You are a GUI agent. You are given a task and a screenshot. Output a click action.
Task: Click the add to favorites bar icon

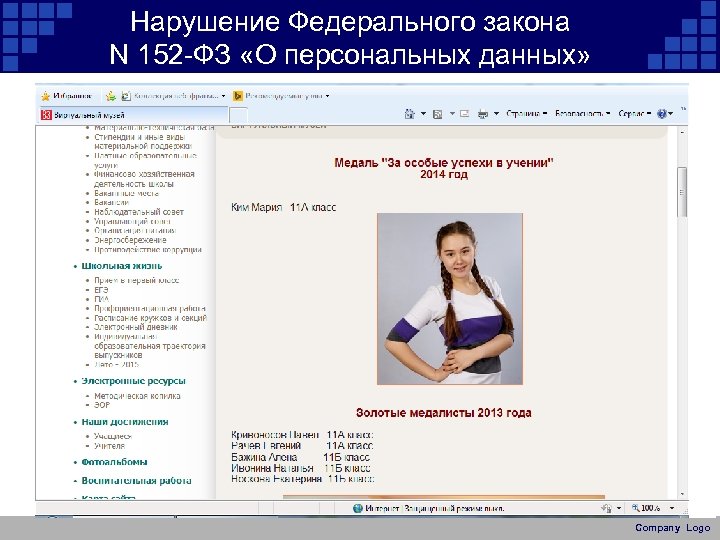[x=111, y=96]
